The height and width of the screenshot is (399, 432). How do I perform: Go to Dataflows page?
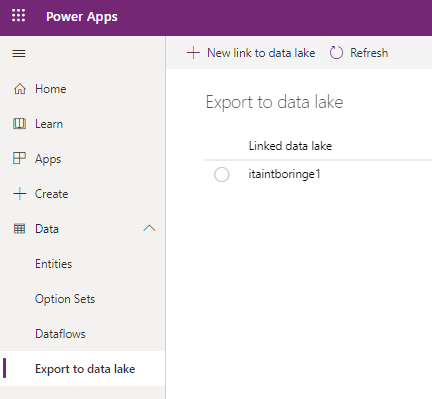60,334
